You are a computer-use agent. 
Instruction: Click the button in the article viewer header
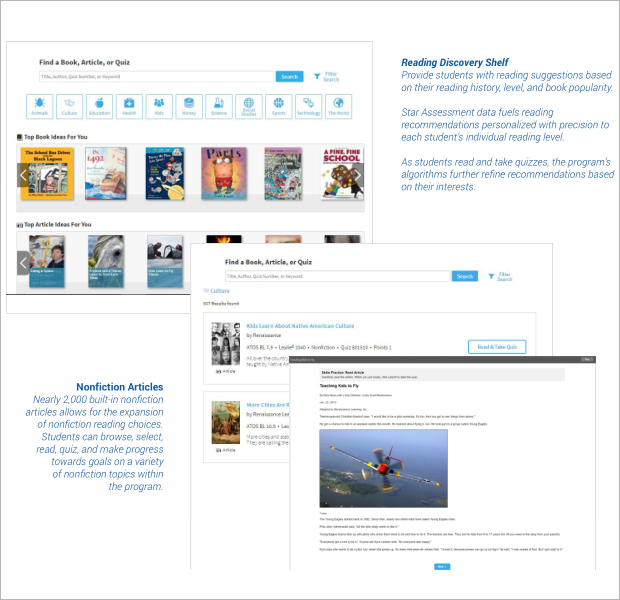[587, 360]
